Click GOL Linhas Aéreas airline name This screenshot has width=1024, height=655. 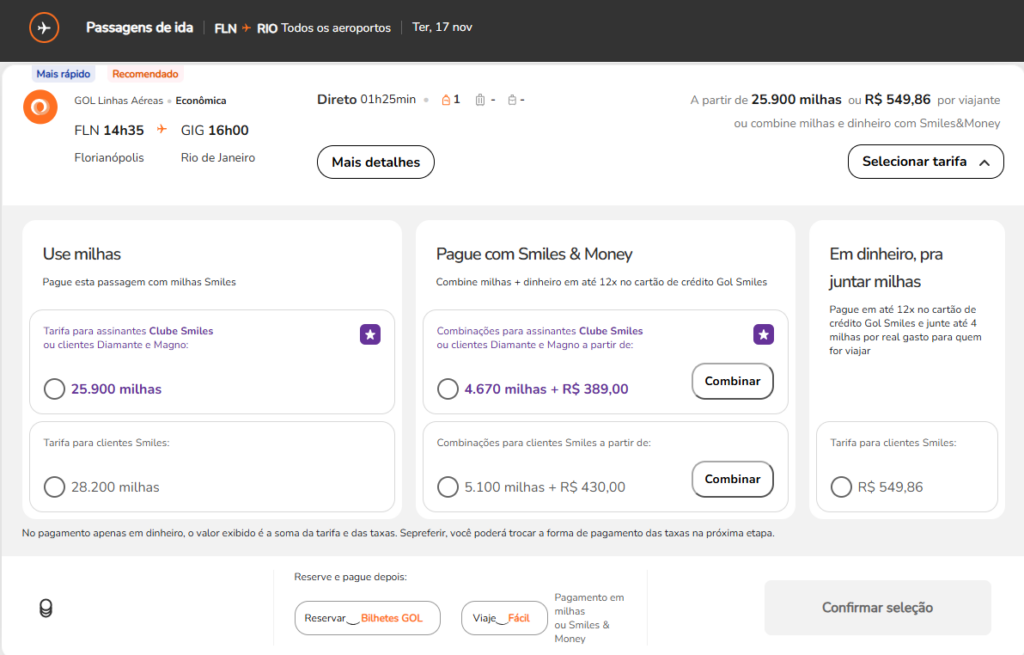tap(119, 101)
